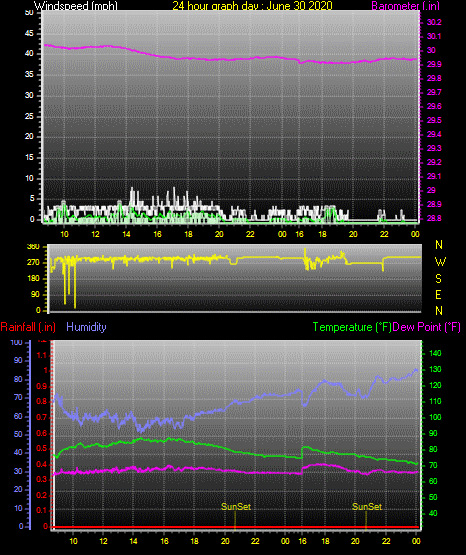Click barometer scale value 28.8
The height and width of the screenshot is (555, 466).
point(434,218)
